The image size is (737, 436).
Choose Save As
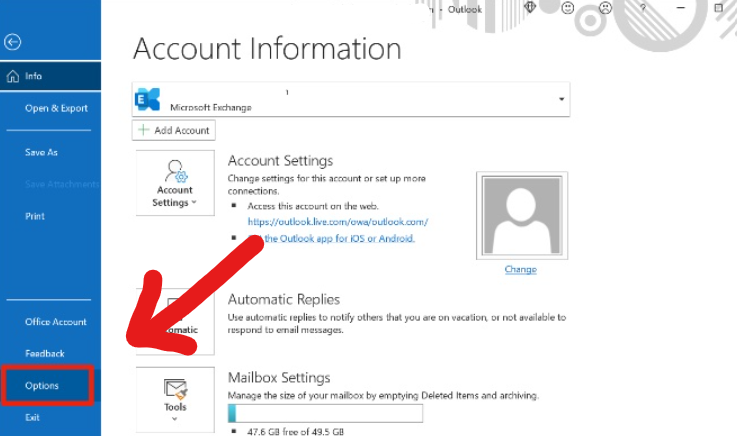(x=41, y=152)
